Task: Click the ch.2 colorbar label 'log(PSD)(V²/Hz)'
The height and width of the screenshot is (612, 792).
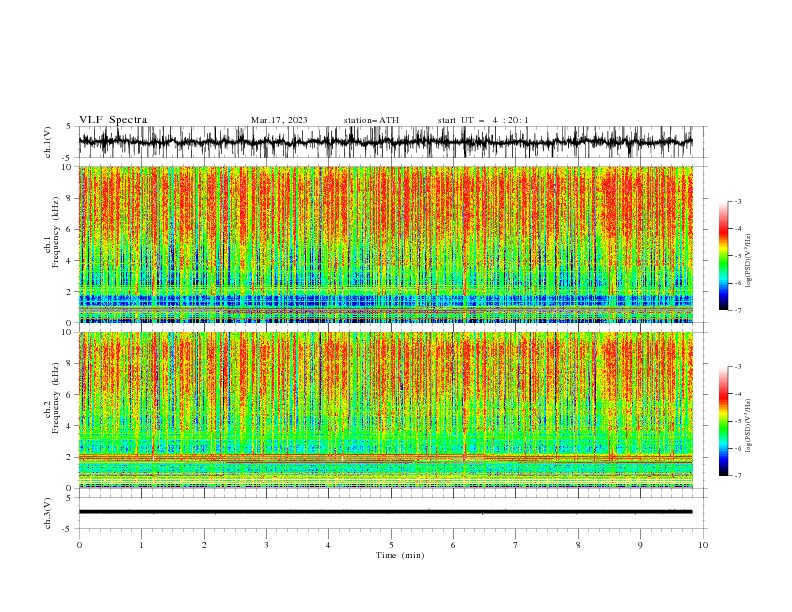Action: 749,426
